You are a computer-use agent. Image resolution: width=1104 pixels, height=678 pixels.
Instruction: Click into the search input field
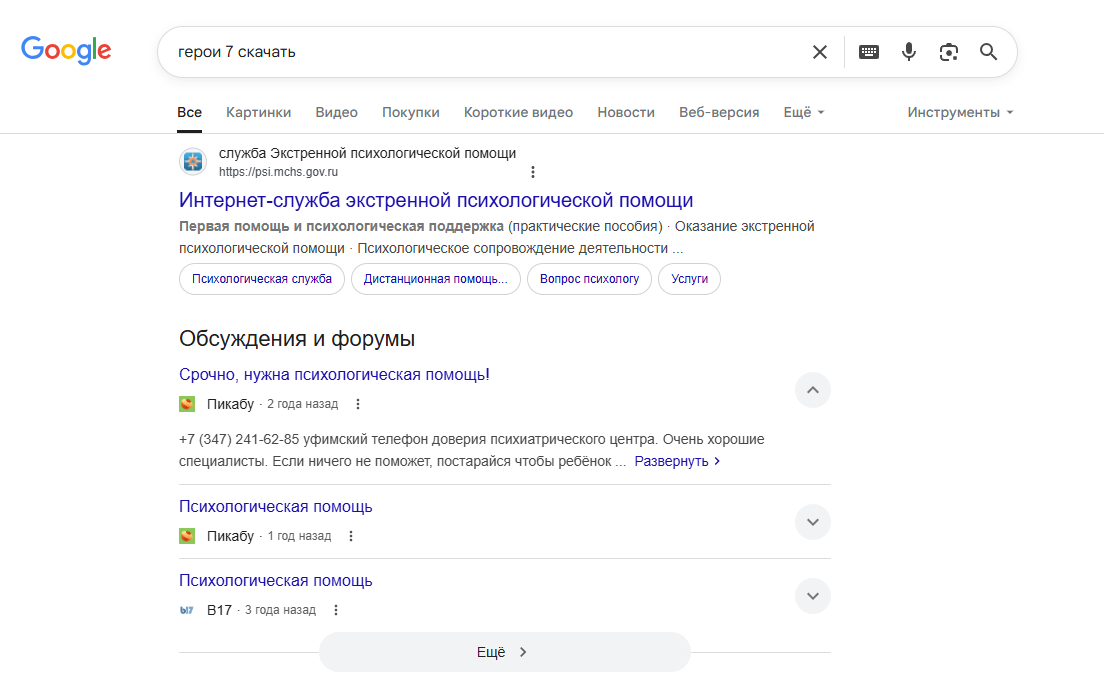[480, 52]
